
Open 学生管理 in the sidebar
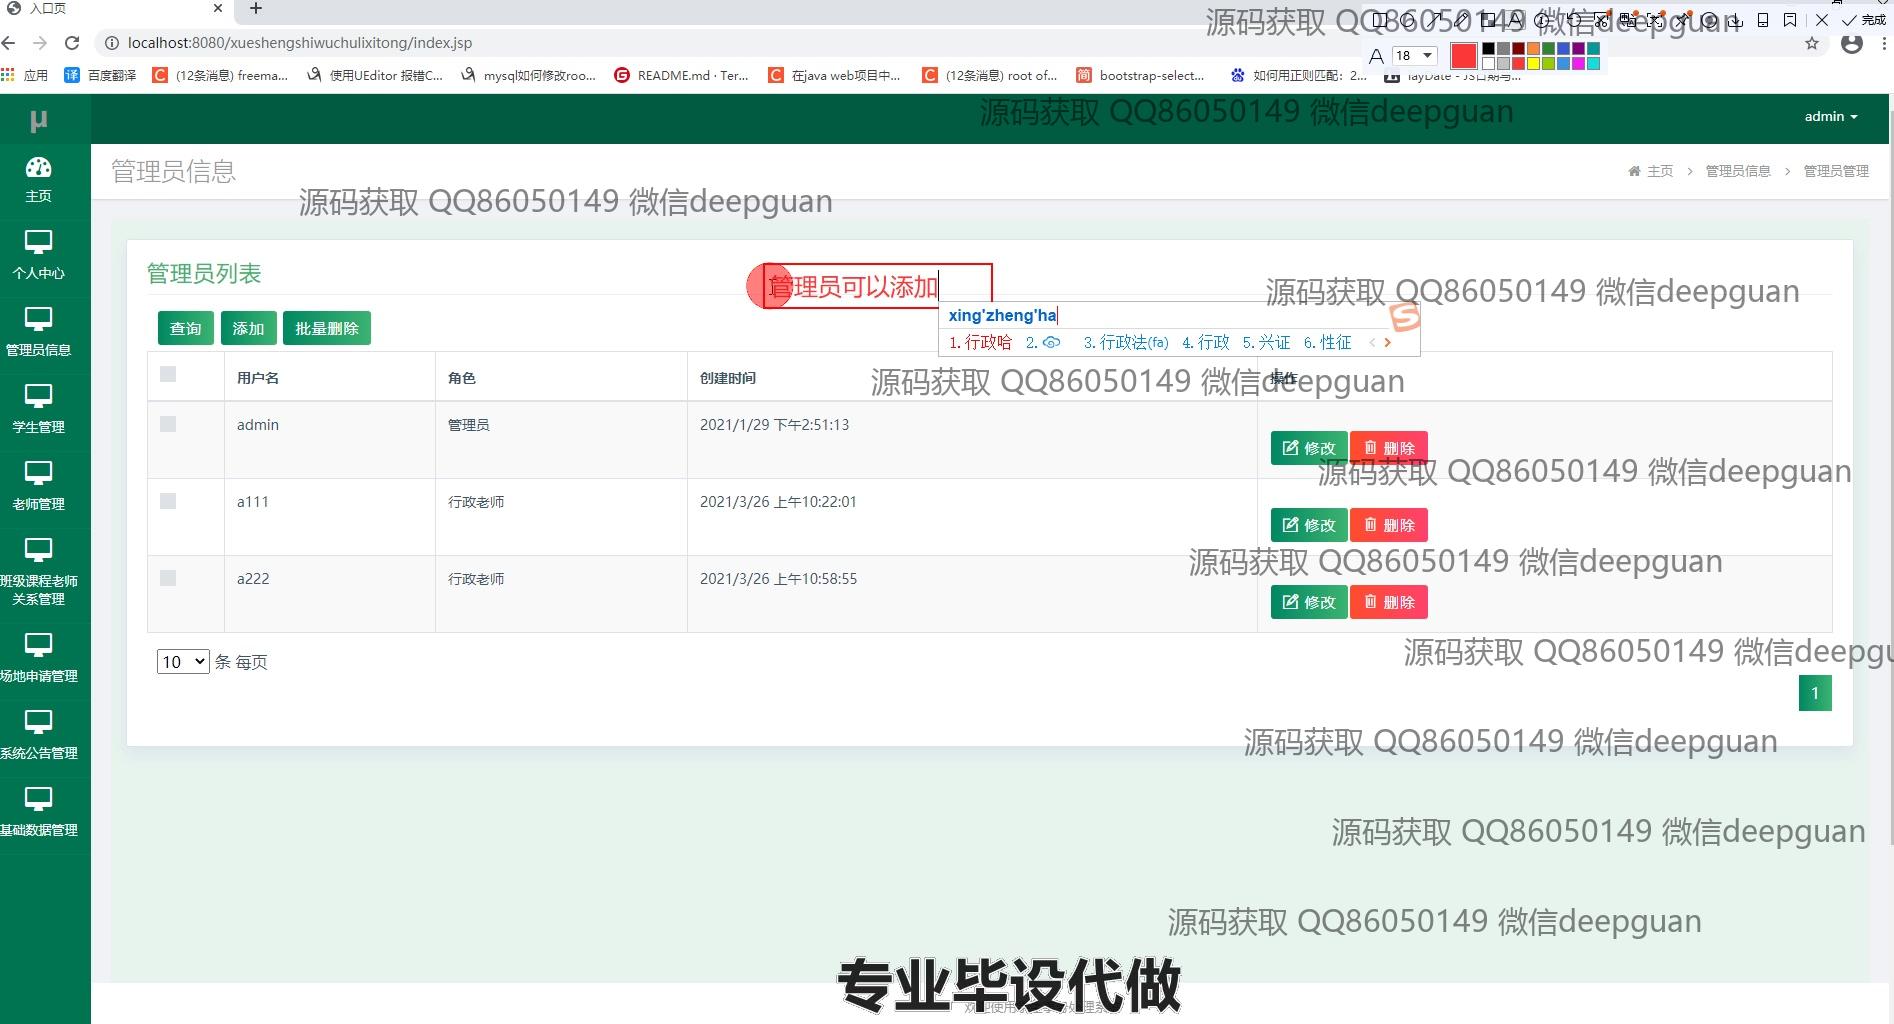[38, 409]
